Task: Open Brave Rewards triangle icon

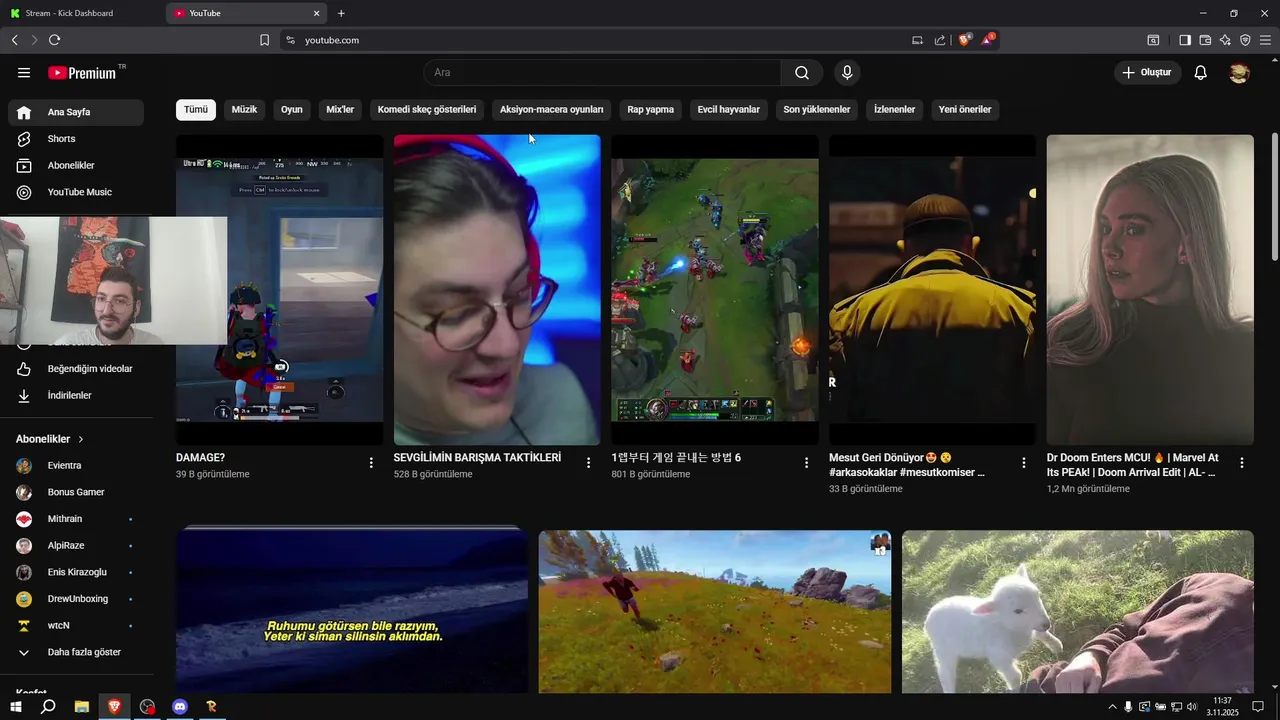Action: pyautogui.click(x=988, y=40)
